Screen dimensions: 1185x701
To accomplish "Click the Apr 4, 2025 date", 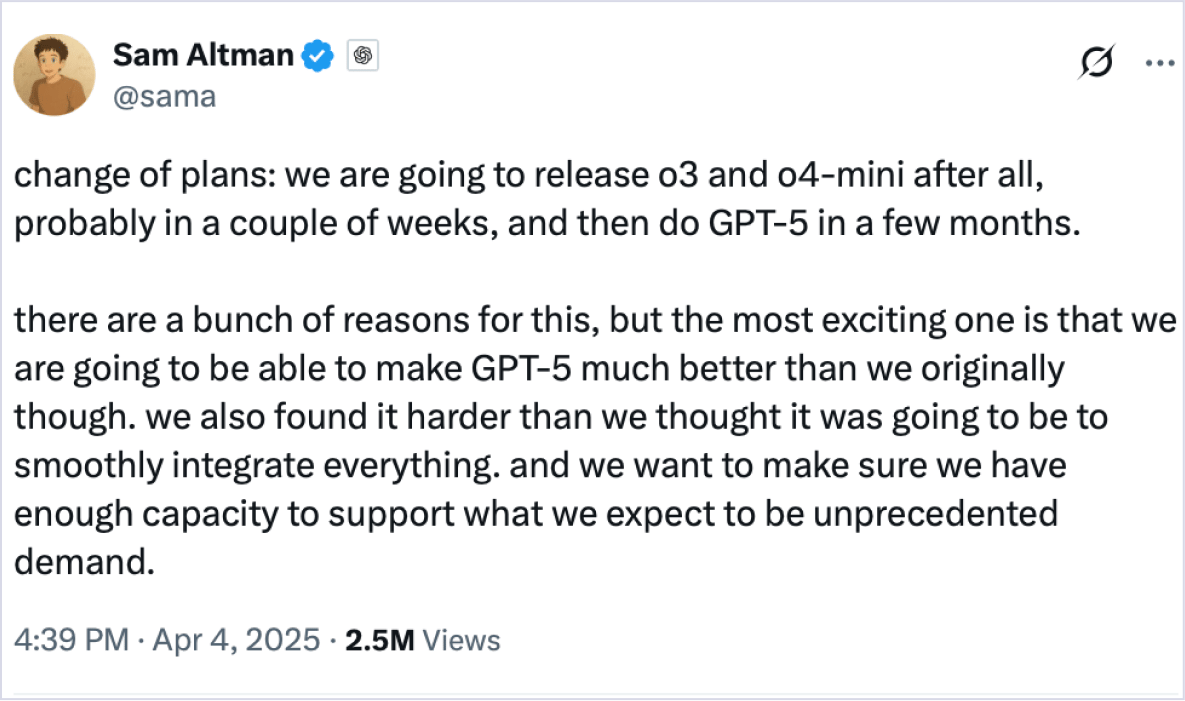I will click(x=237, y=640).
